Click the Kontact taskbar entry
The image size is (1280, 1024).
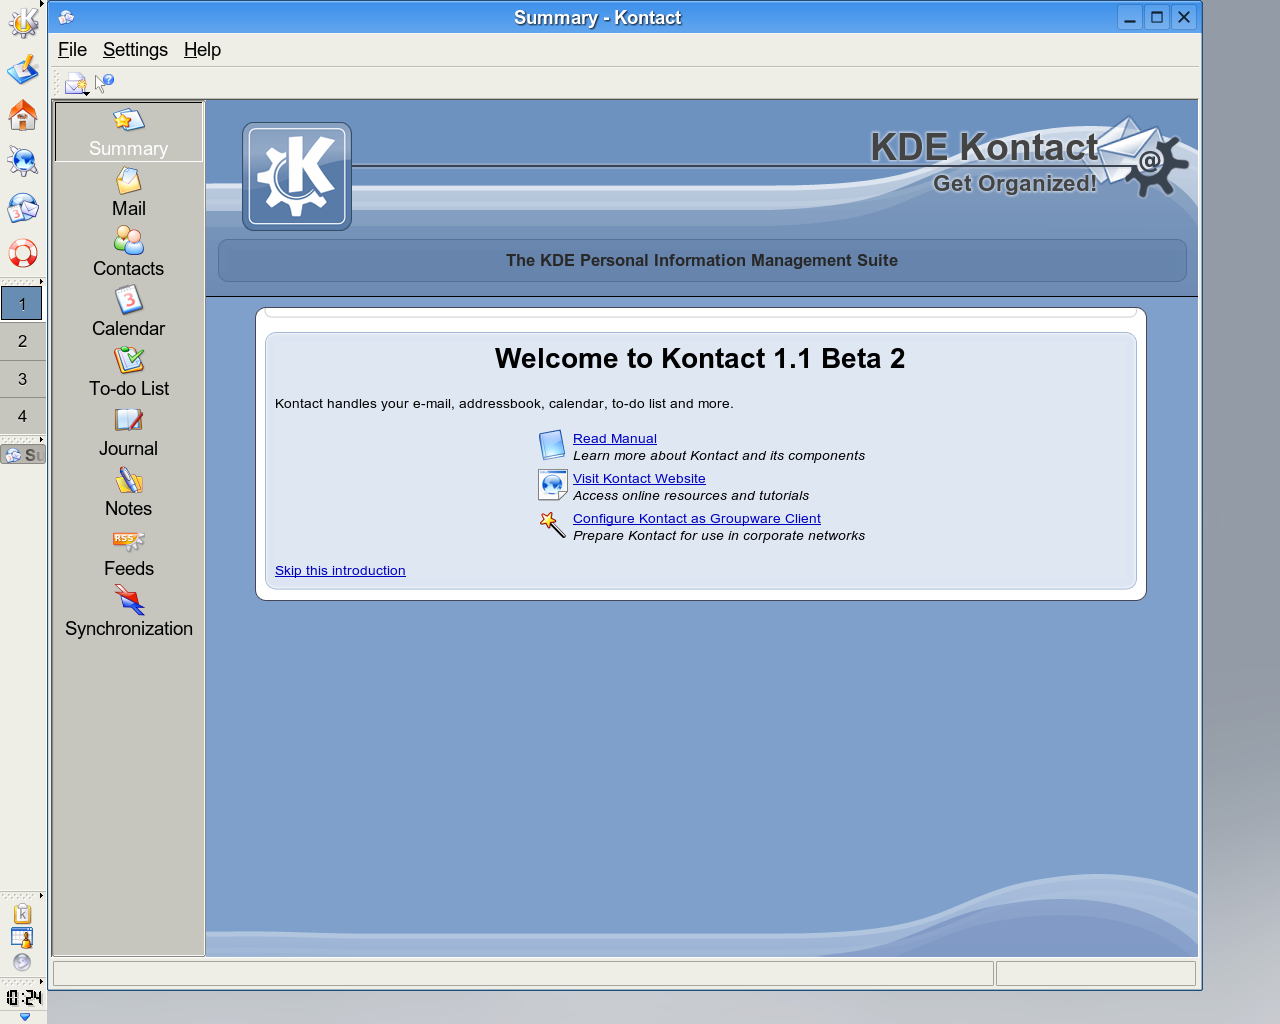[23, 455]
